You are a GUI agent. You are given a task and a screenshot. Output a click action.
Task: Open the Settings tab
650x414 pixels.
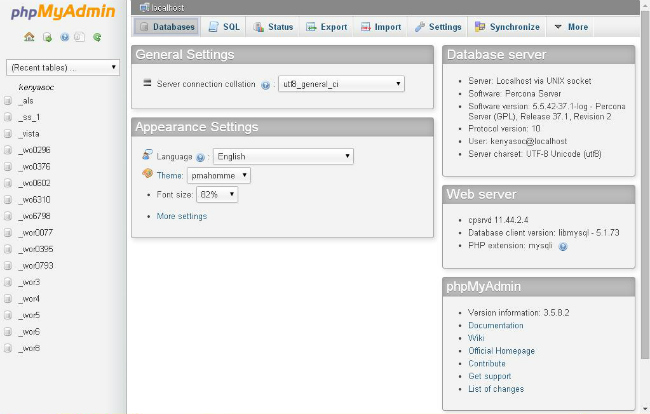point(438,27)
